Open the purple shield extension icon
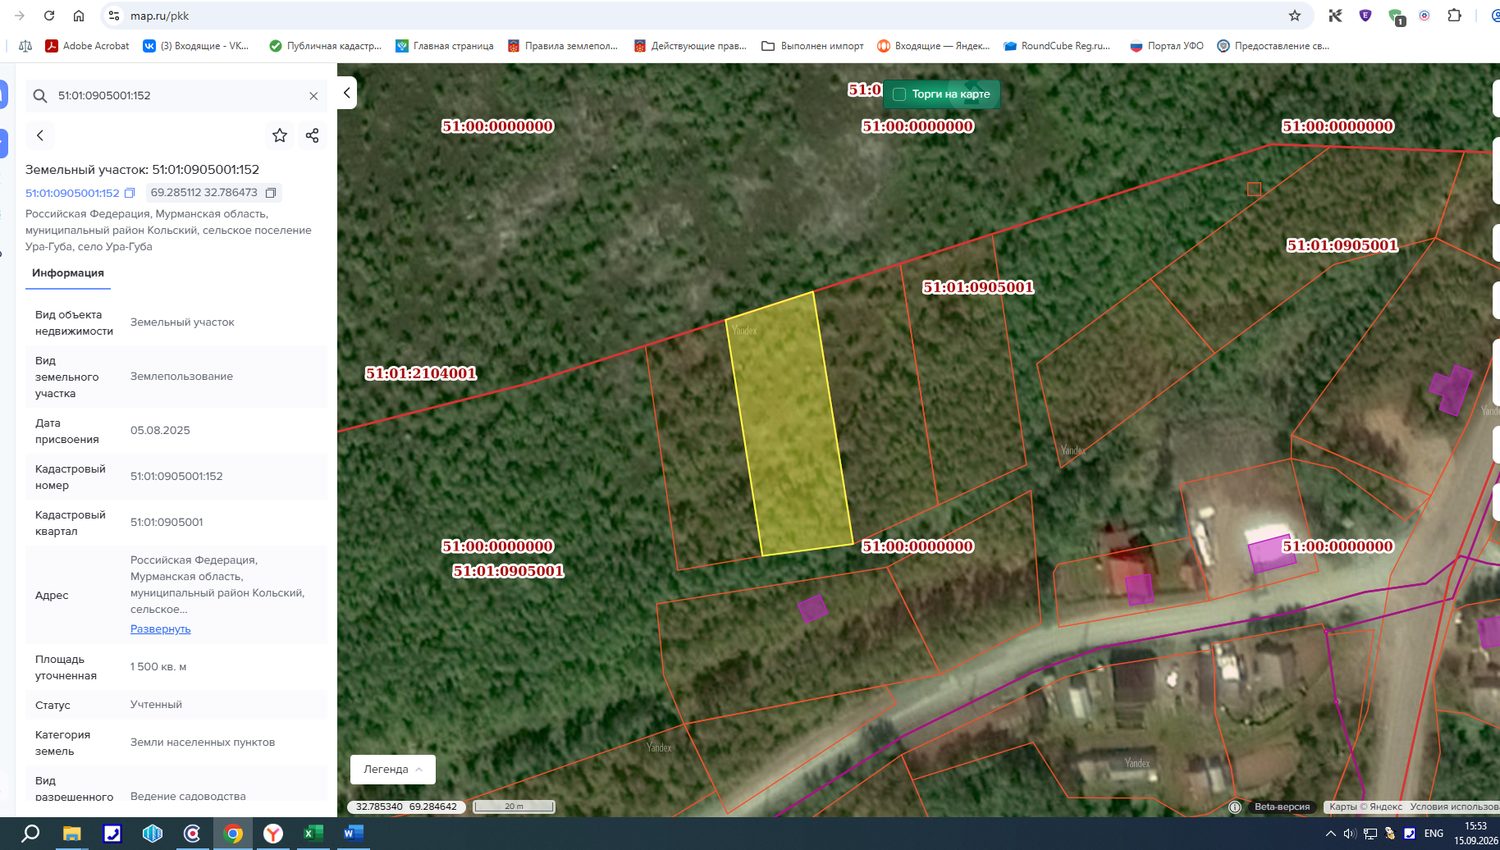Viewport: 1500px width, 850px height. coord(1365,16)
